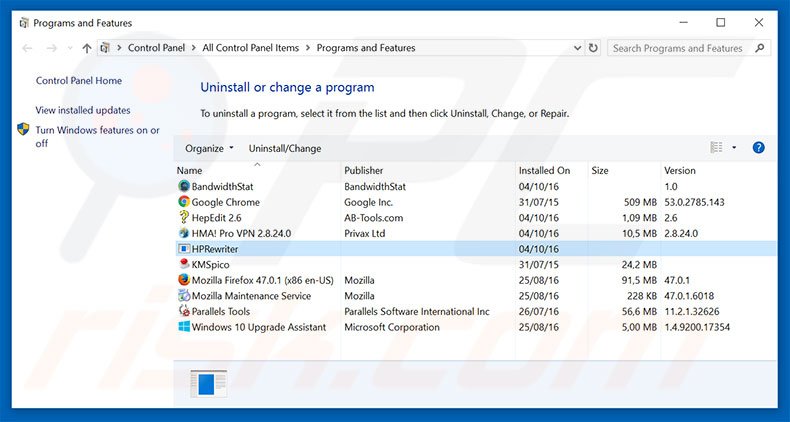Click the size value 509 MB

[x=640, y=202]
